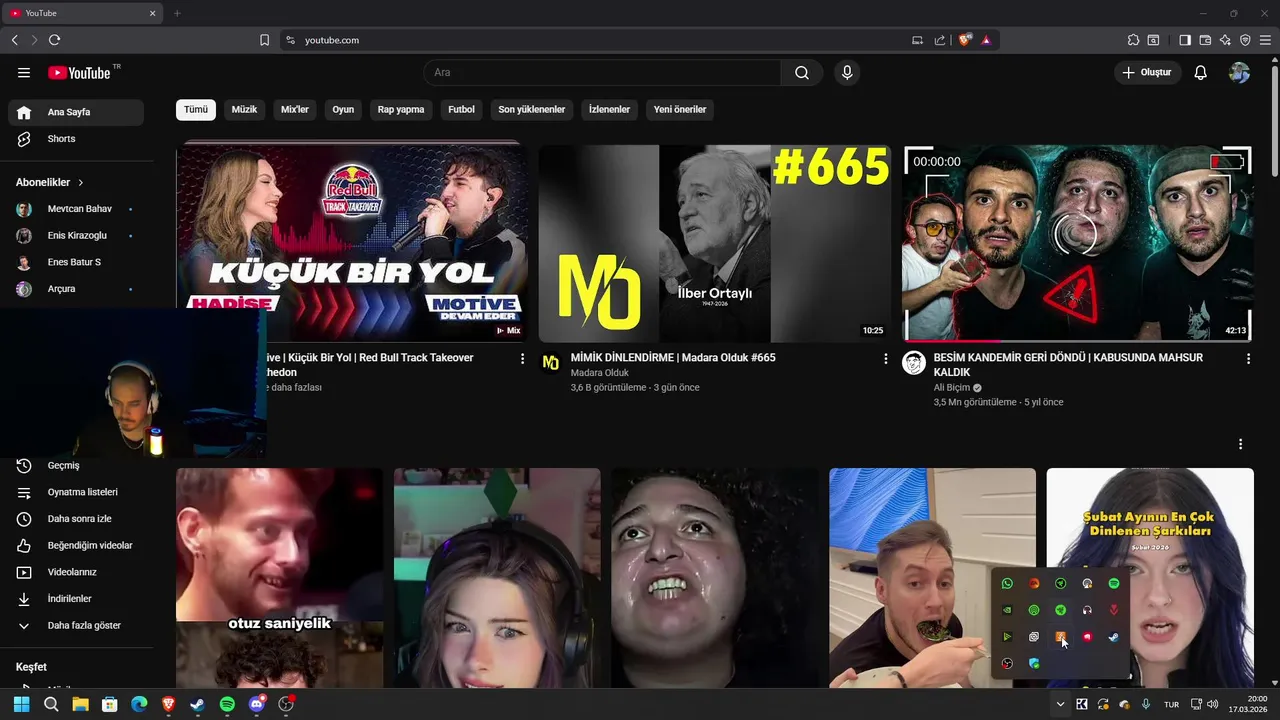Open Microsoft Edge from the taskbar

click(139, 704)
